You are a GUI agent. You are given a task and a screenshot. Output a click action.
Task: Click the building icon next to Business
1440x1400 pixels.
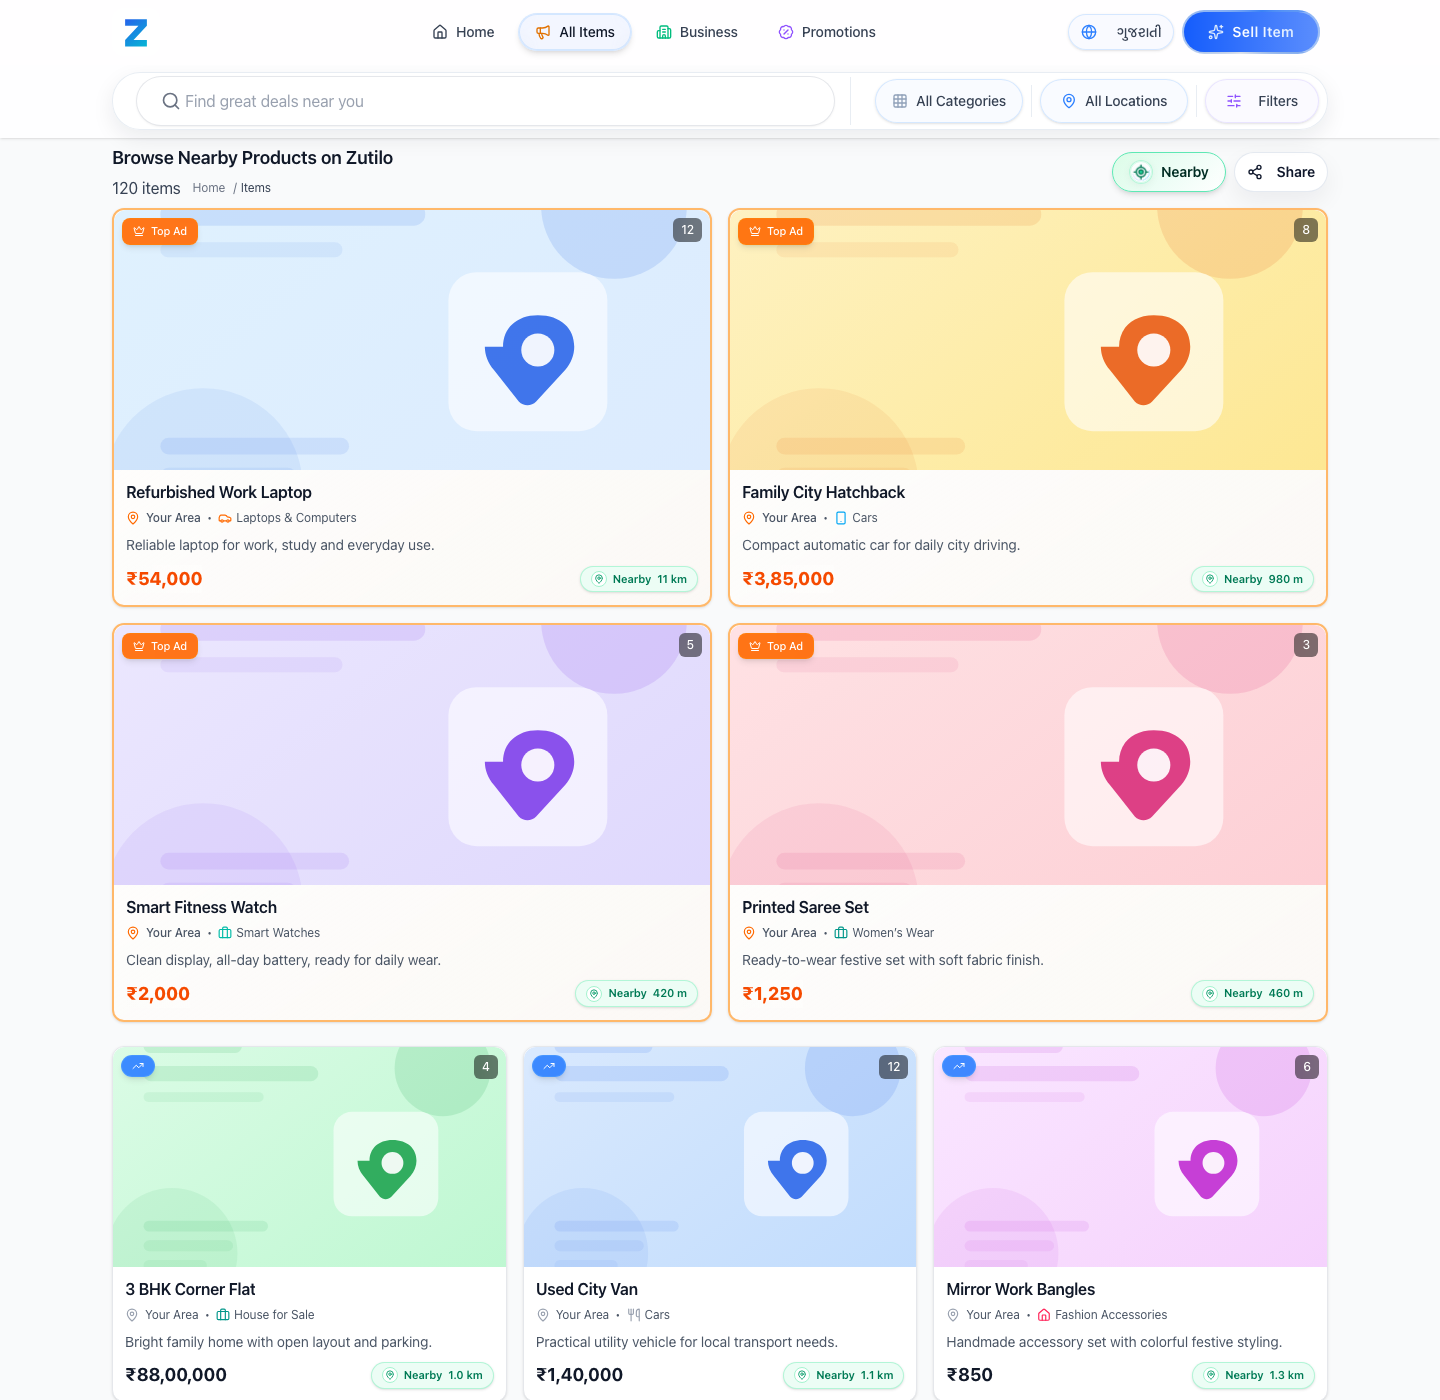tap(663, 32)
